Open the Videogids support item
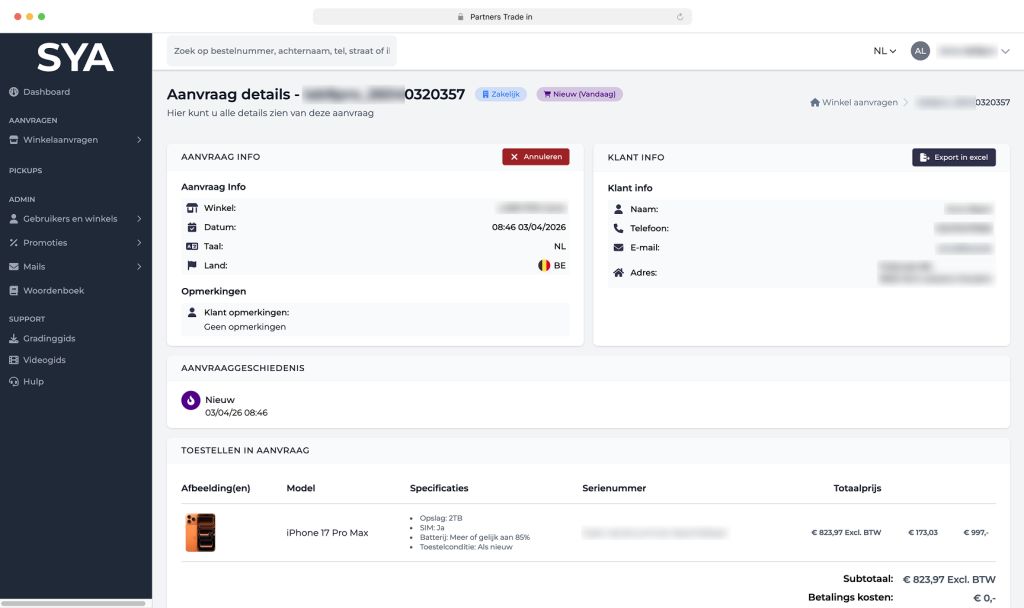1024x608 pixels. pos(37,360)
